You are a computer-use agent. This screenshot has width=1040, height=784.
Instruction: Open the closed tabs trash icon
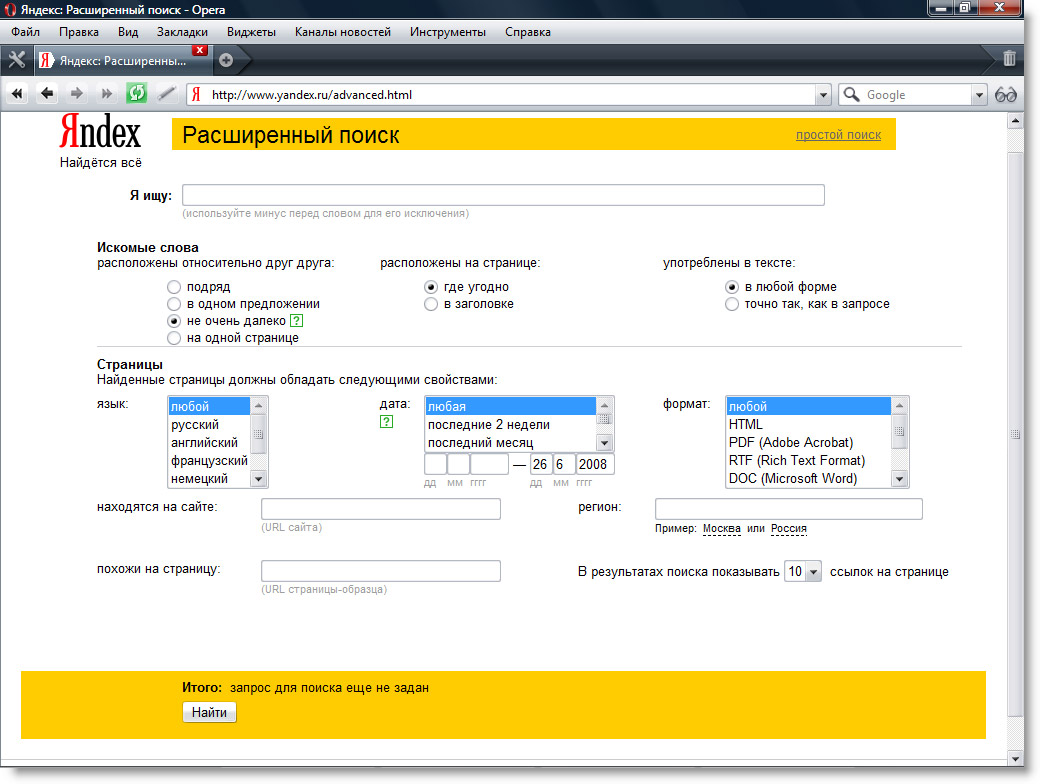pyautogui.click(x=1009, y=58)
